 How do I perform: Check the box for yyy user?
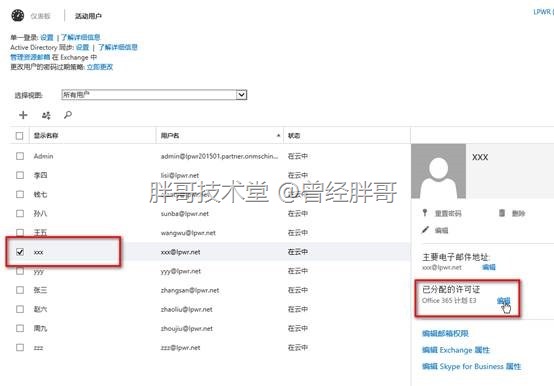20,271
